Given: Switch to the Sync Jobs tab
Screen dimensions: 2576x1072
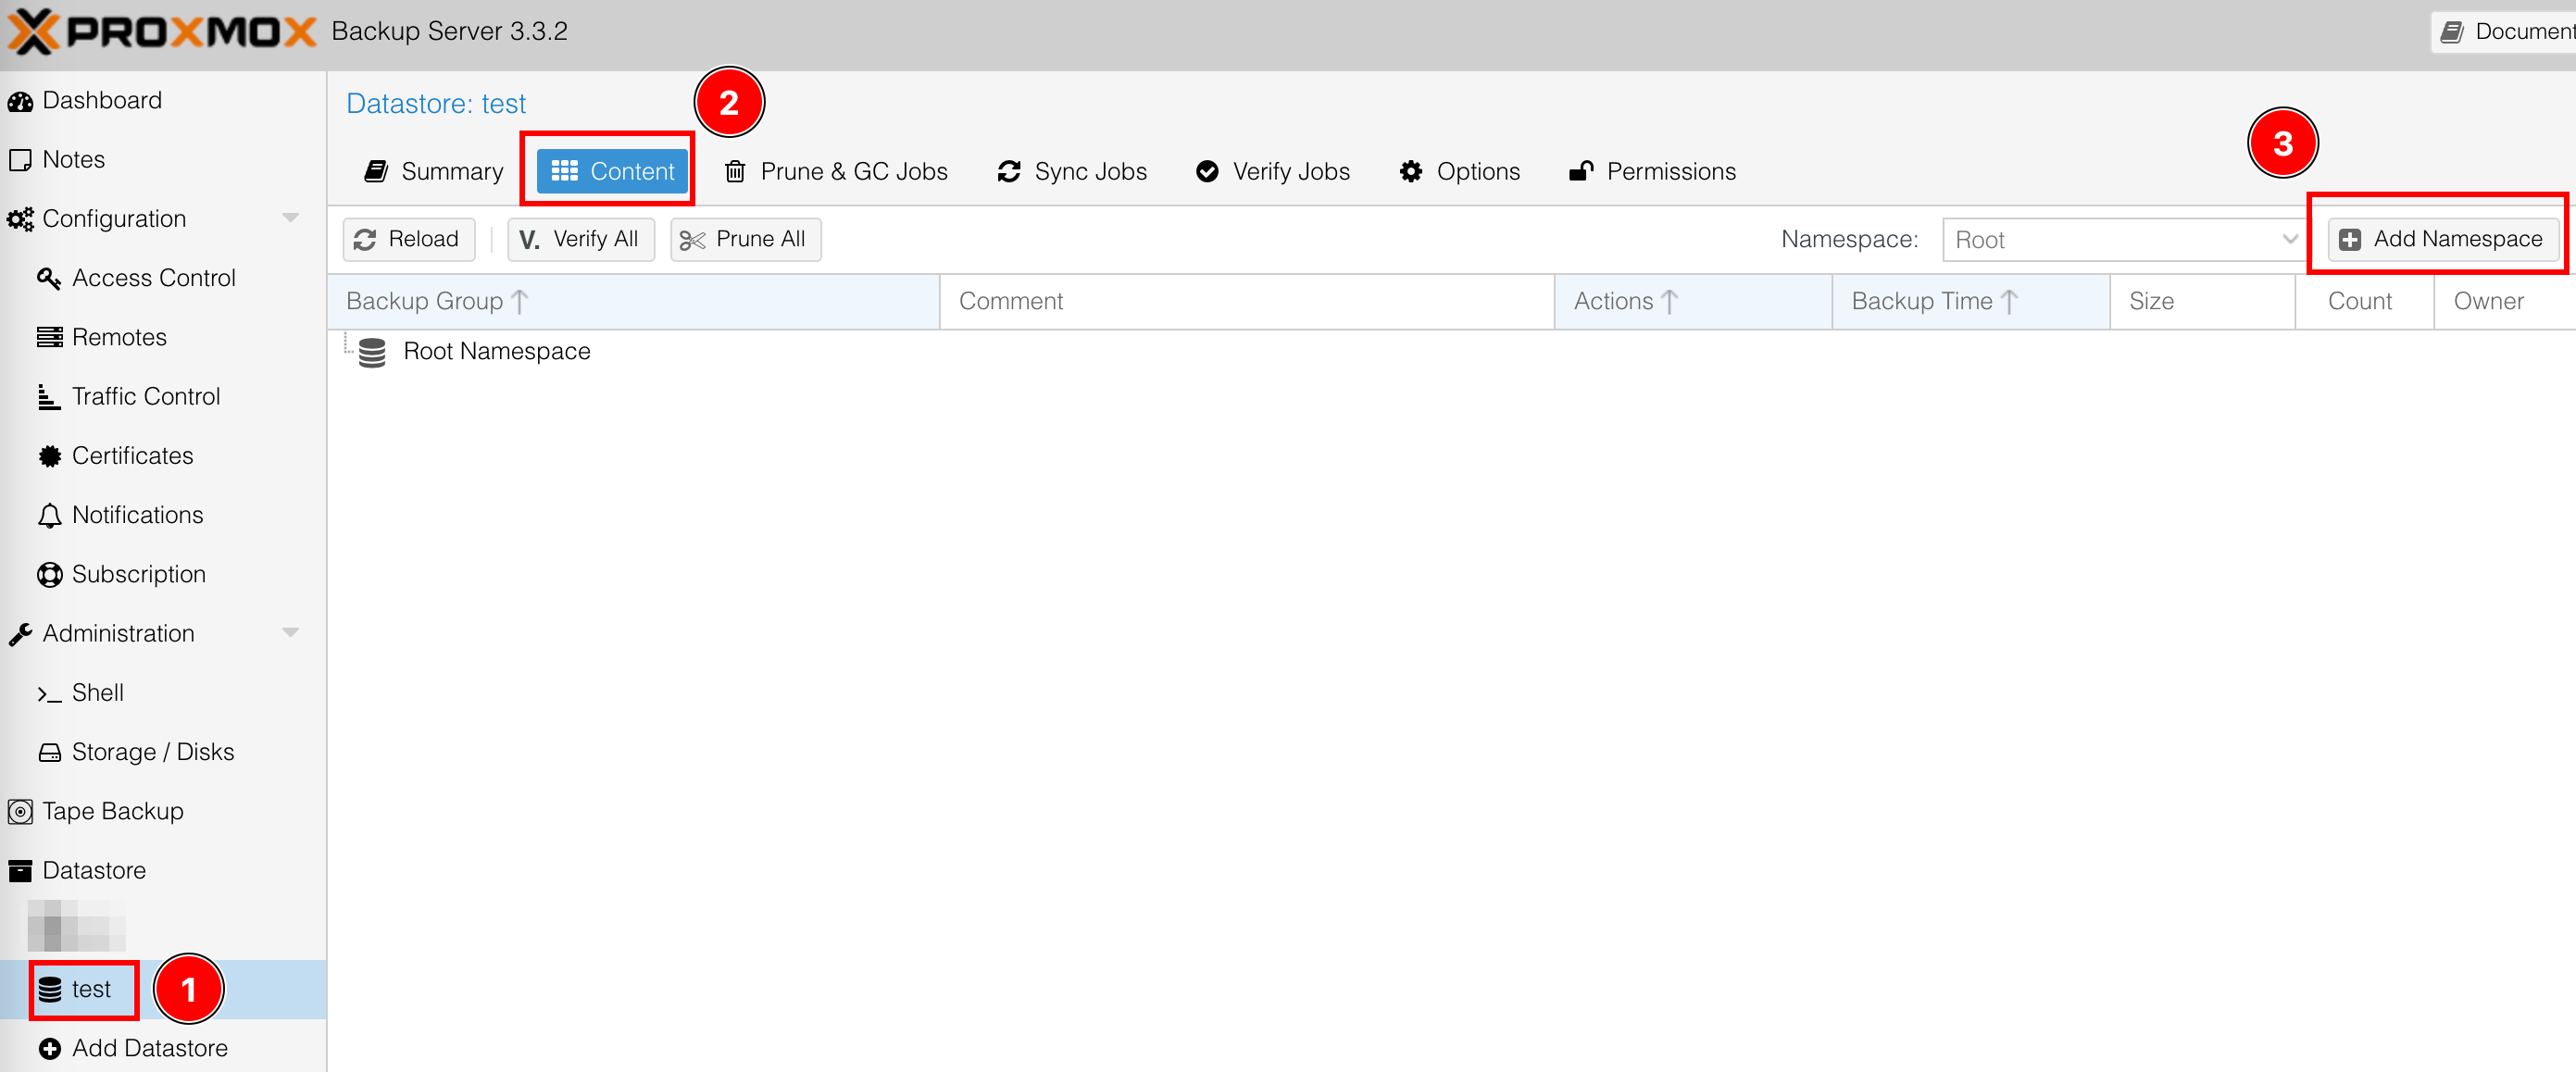Looking at the screenshot, I should 1072,172.
